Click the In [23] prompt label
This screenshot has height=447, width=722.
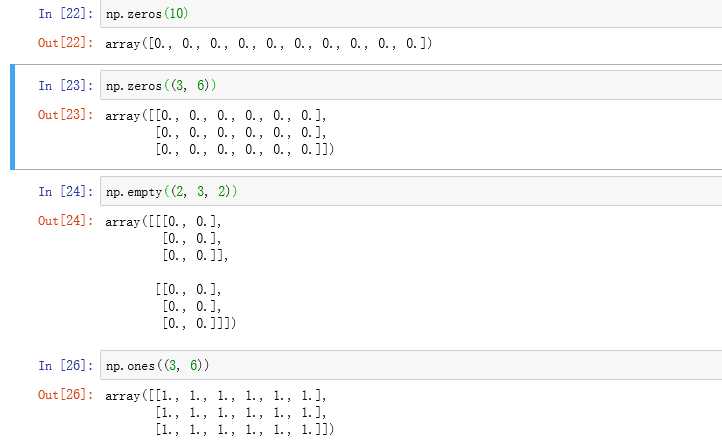(x=66, y=86)
